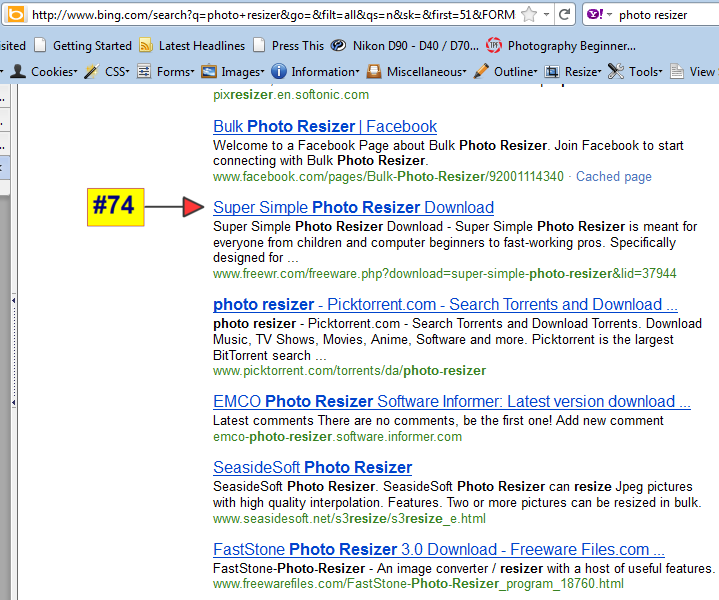
Task: Open SeasideSoft Photo Resizer result
Action: pyautogui.click(x=313, y=467)
